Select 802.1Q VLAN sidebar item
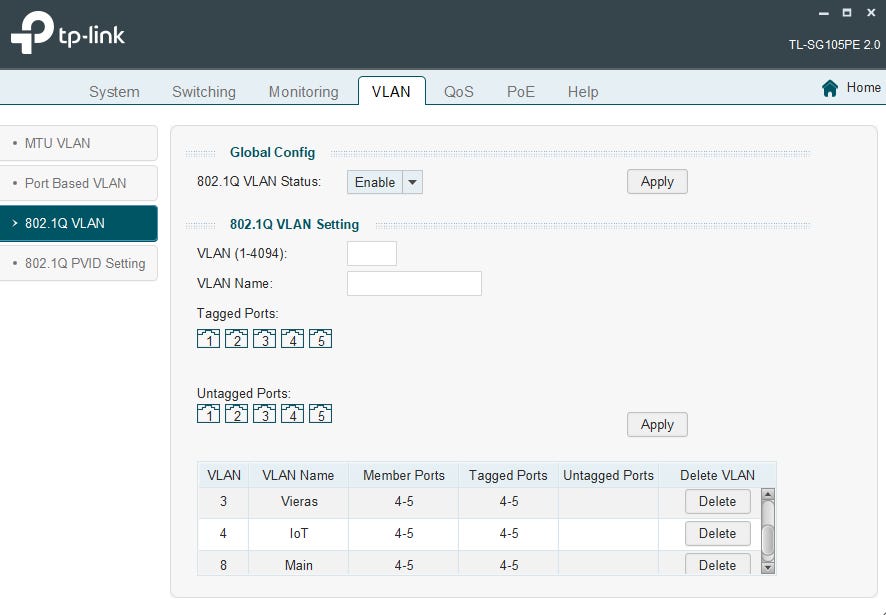The image size is (886, 615). pyautogui.click(x=79, y=223)
